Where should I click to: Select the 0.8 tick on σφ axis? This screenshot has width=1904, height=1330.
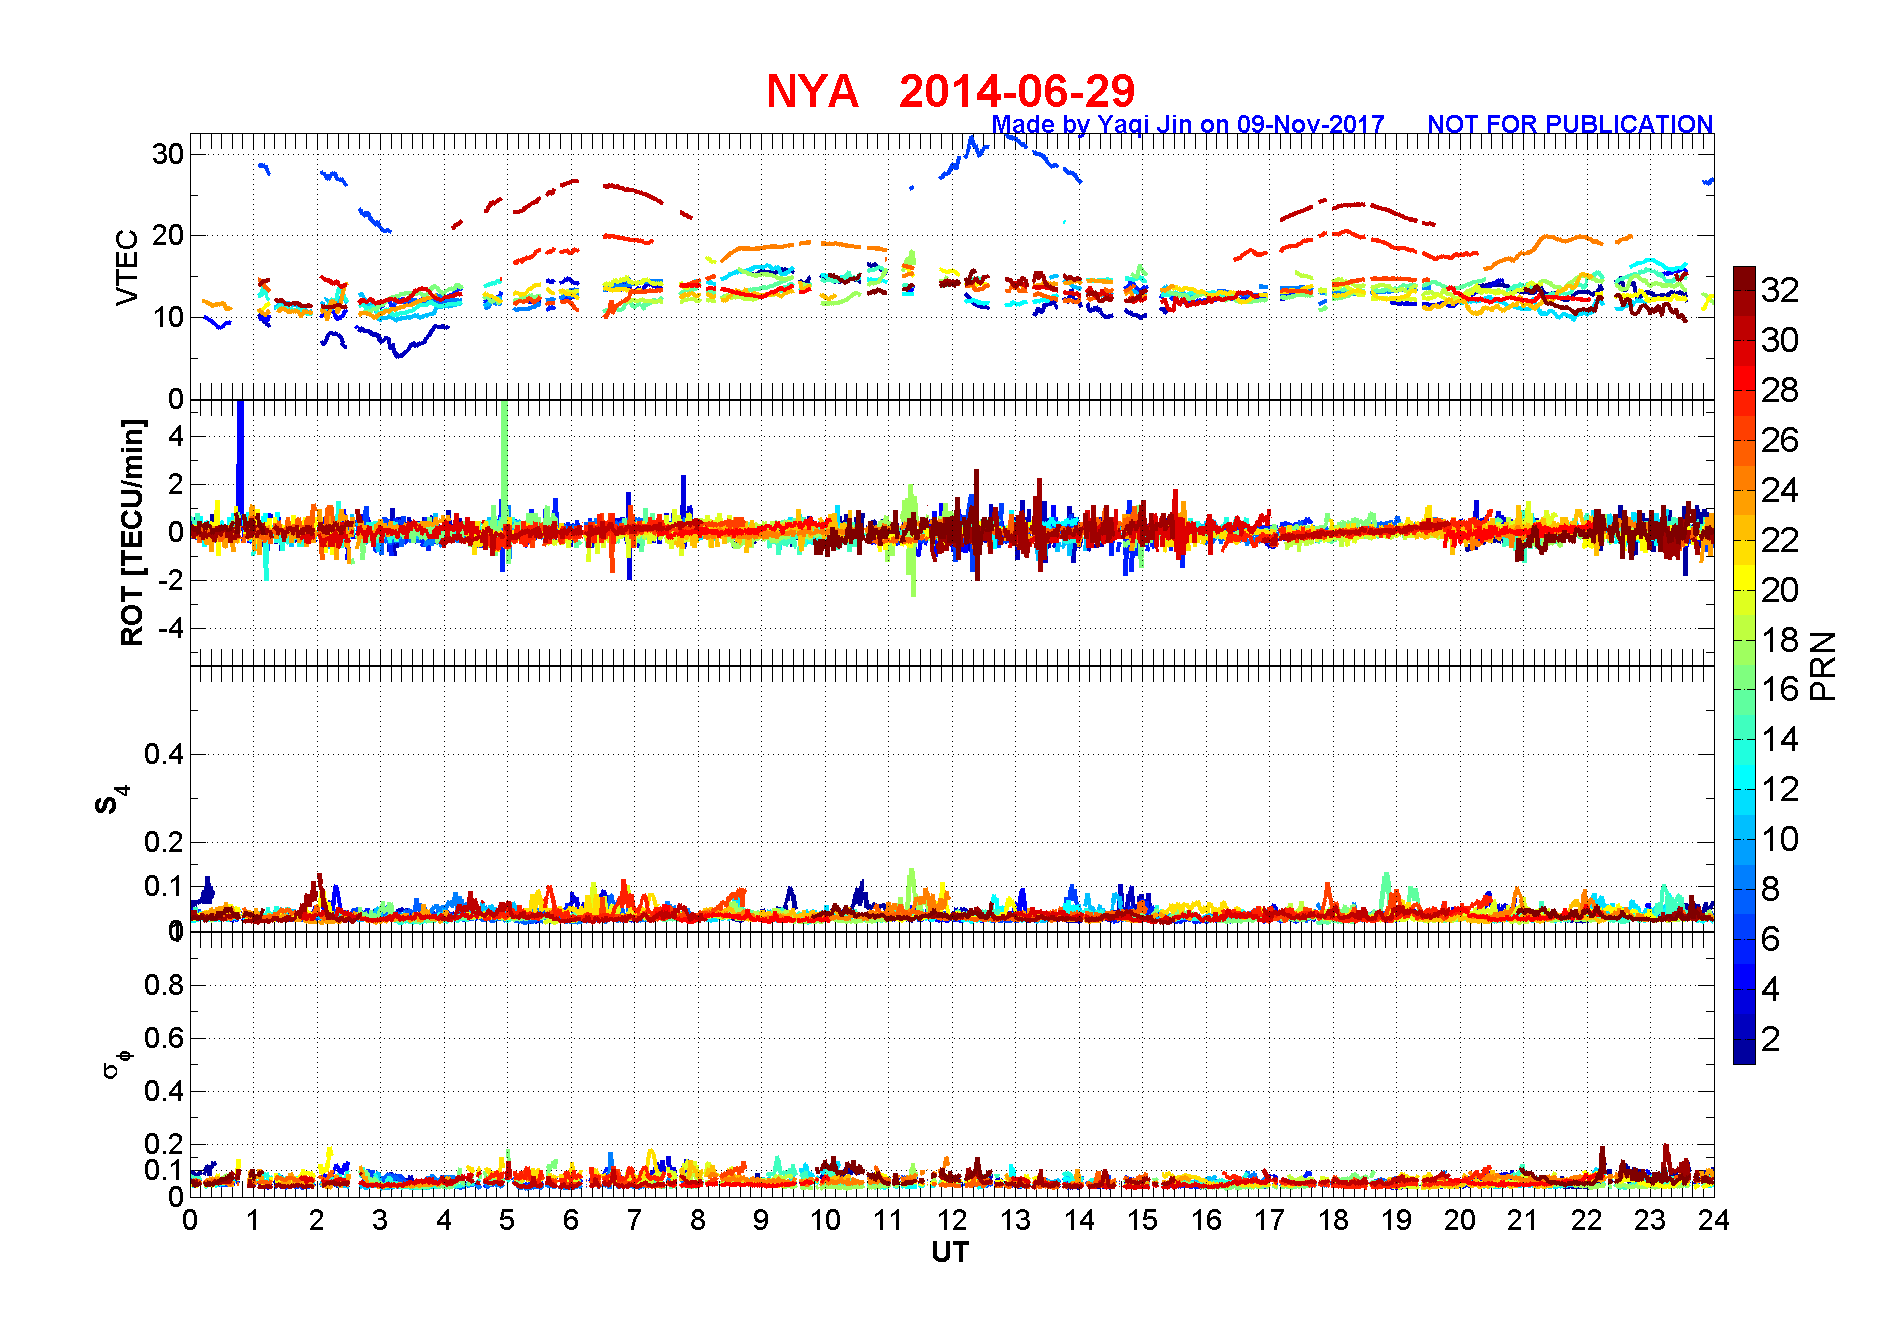point(164,985)
